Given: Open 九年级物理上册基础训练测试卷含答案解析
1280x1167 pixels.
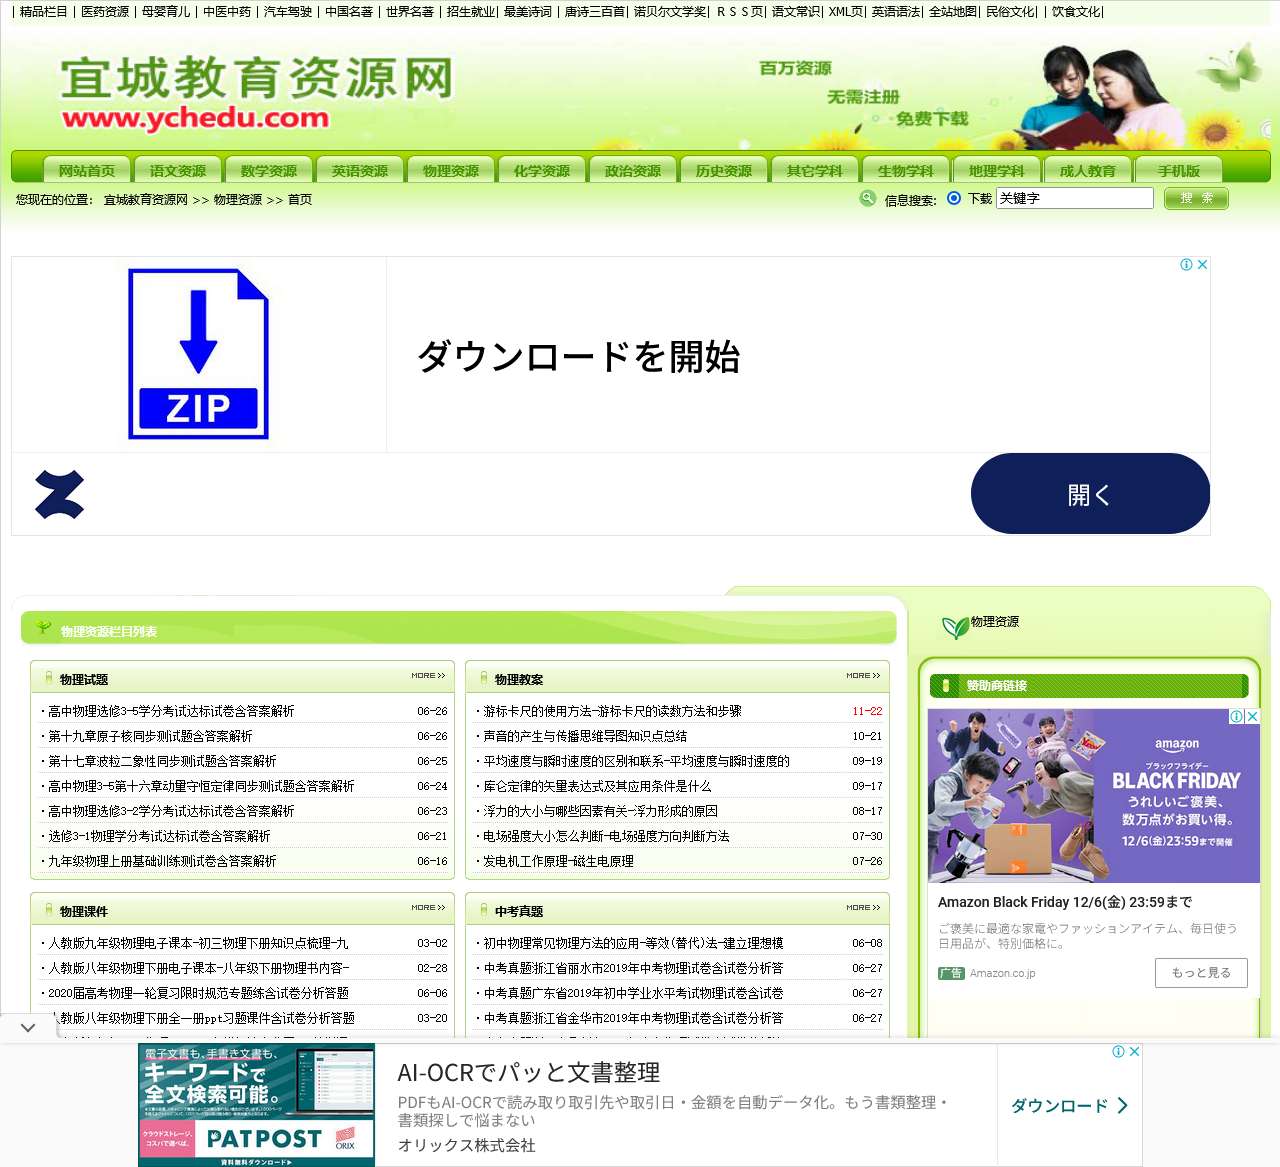Looking at the screenshot, I should pyautogui.click(x=162, y=861).
